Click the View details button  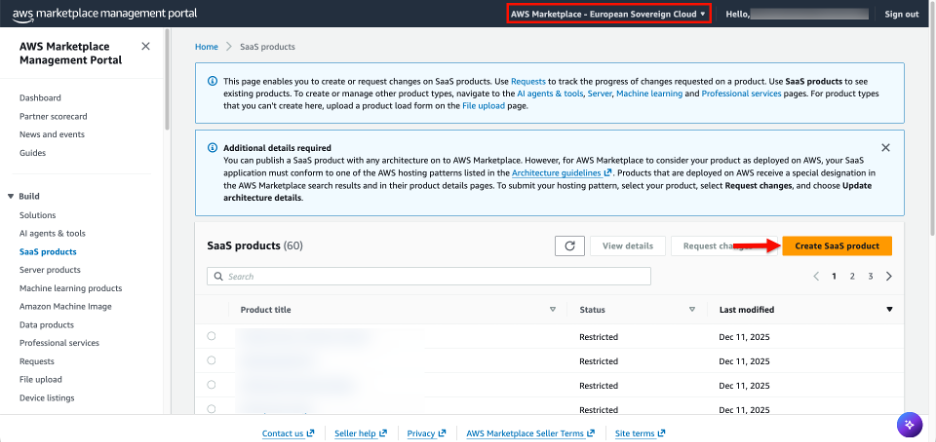tap(627, 246)
